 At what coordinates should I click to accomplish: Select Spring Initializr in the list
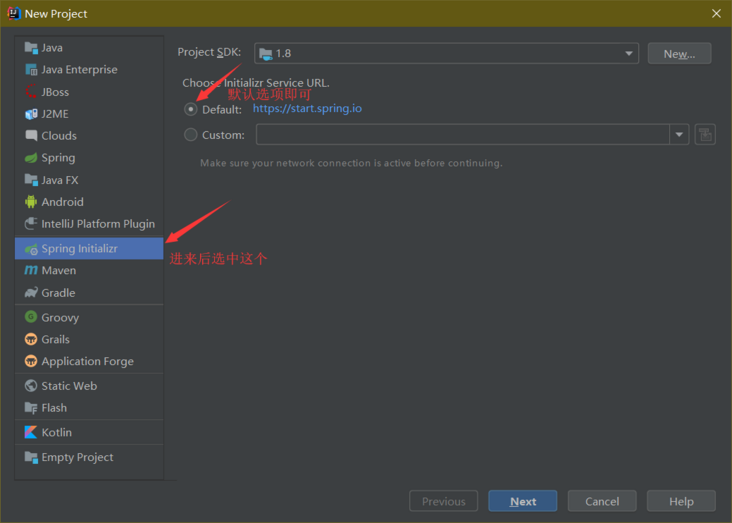89,248
